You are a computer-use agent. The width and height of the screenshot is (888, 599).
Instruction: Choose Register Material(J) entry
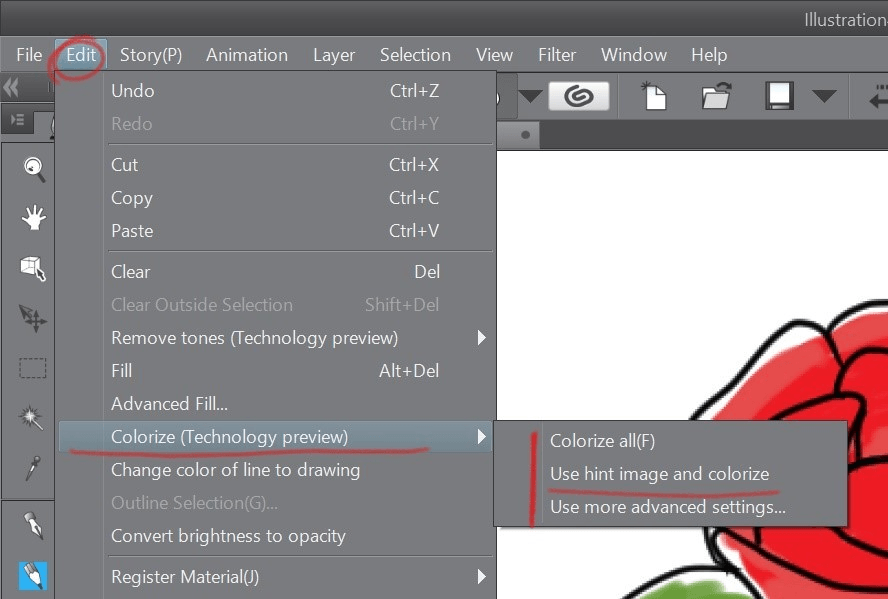point(276,576)
